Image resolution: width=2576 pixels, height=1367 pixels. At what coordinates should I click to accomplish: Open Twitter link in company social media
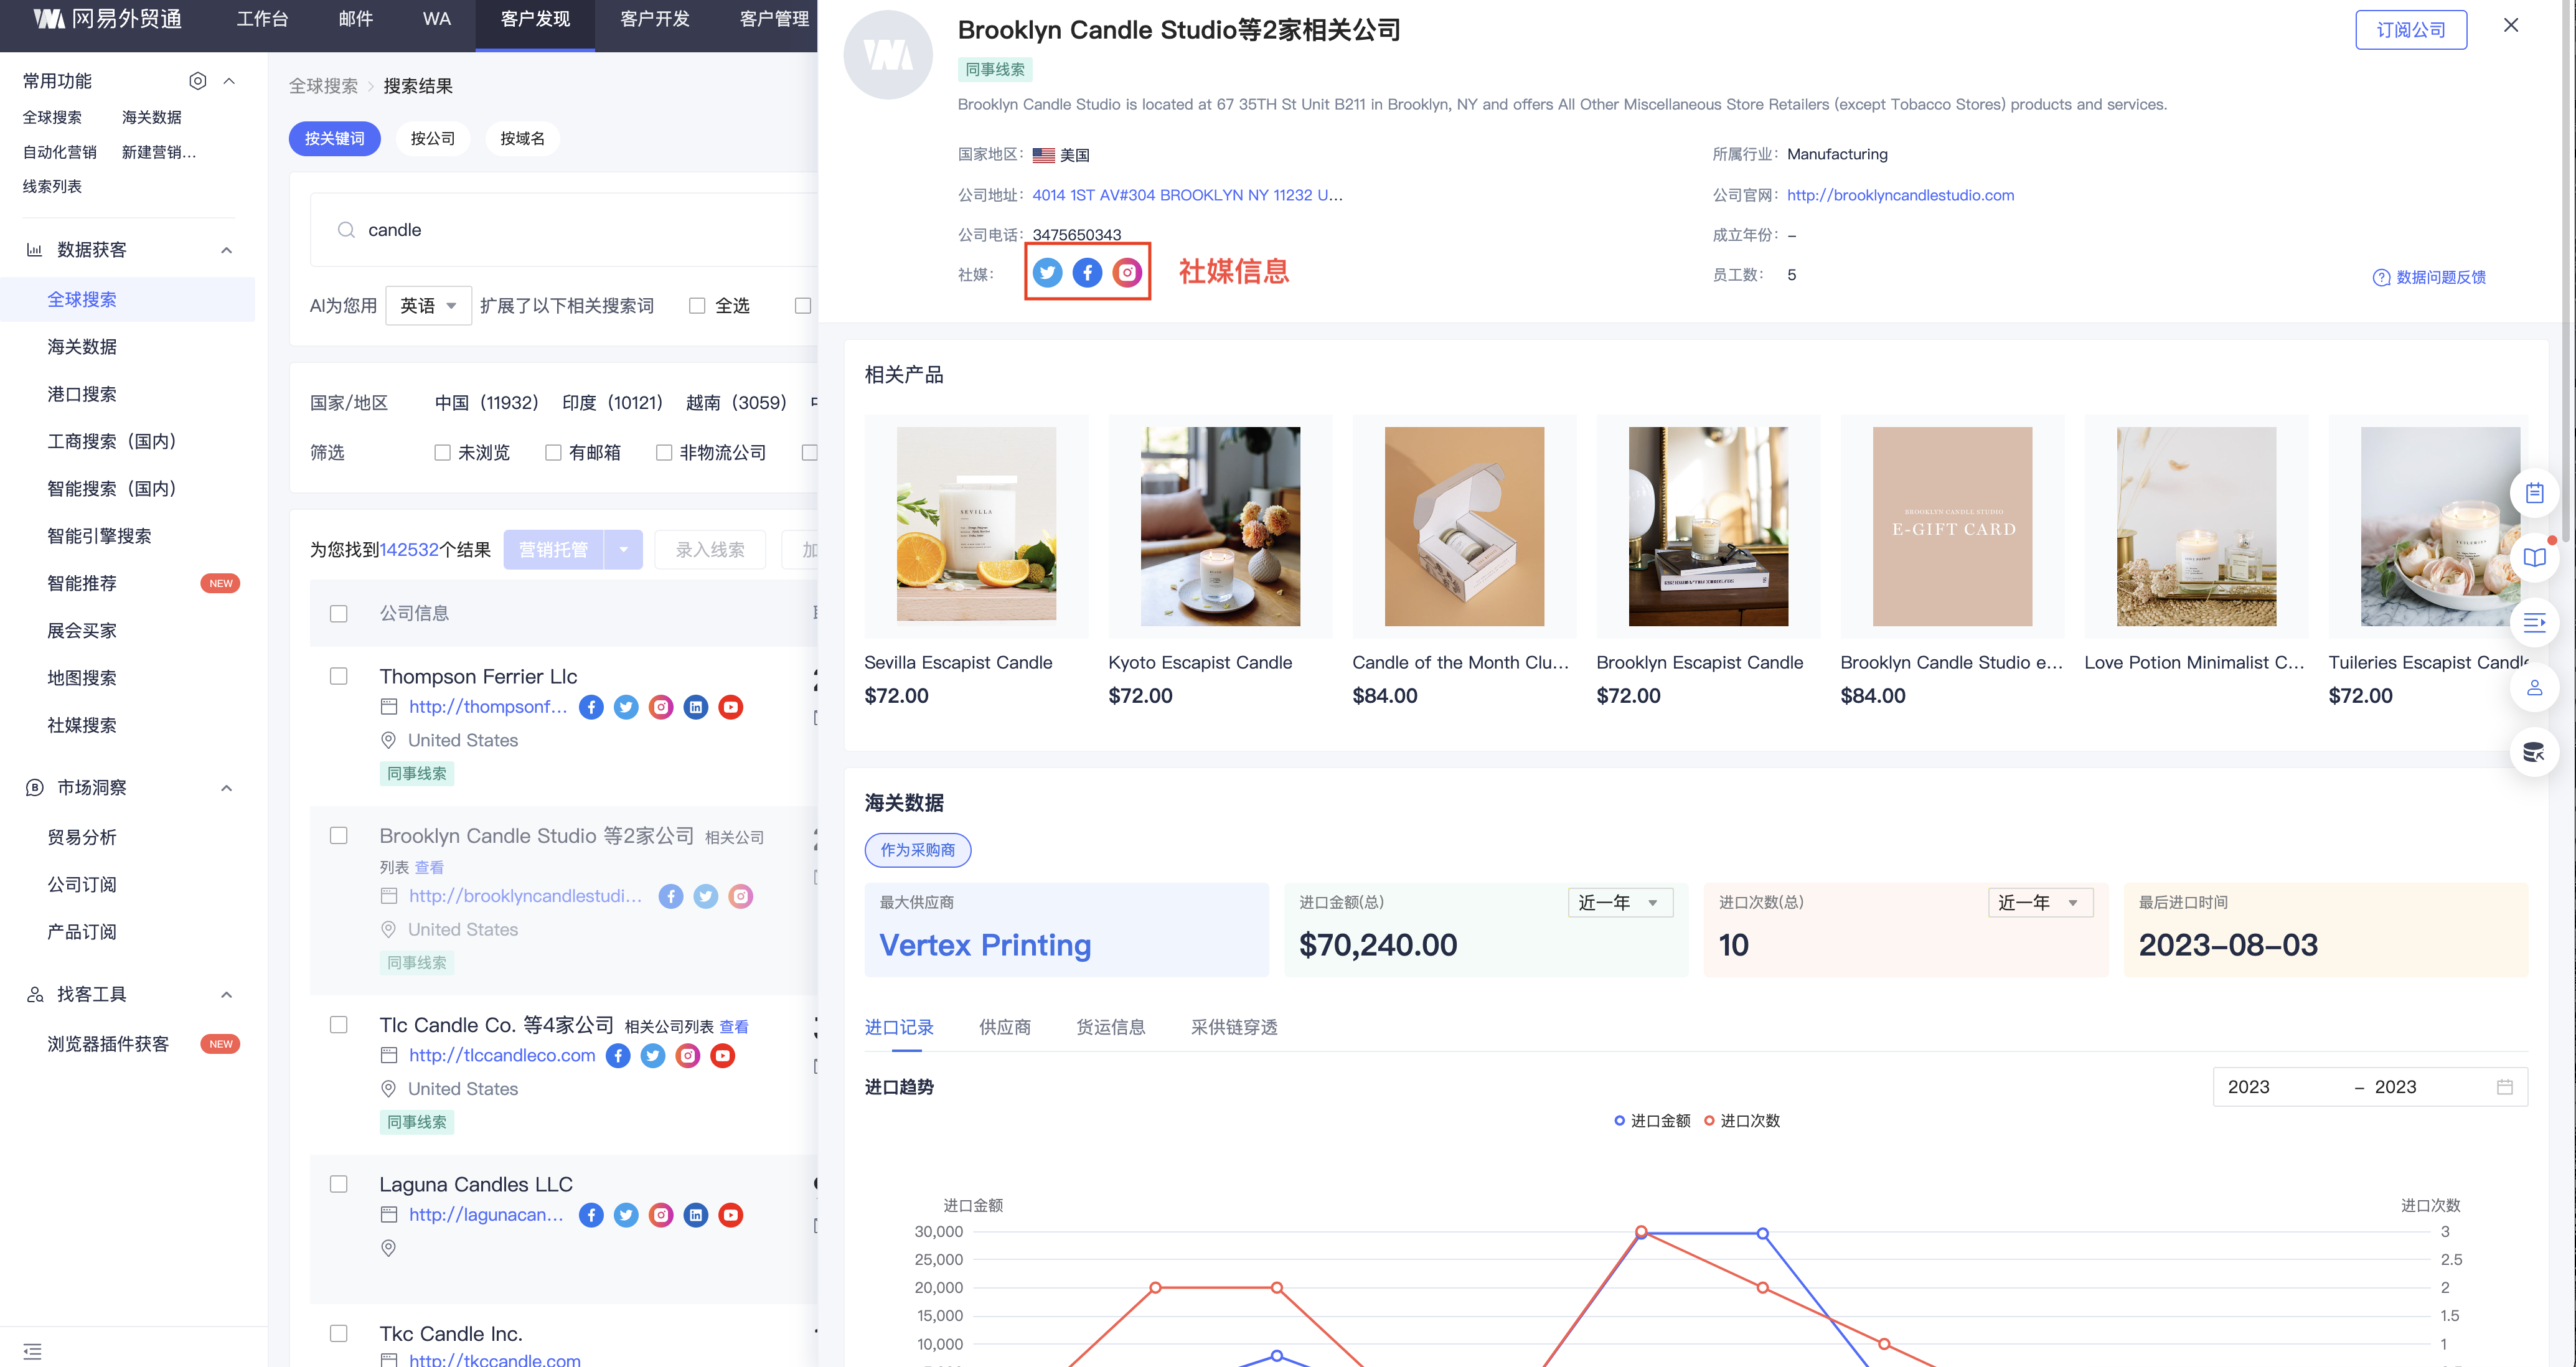(x=1047, y=272)
